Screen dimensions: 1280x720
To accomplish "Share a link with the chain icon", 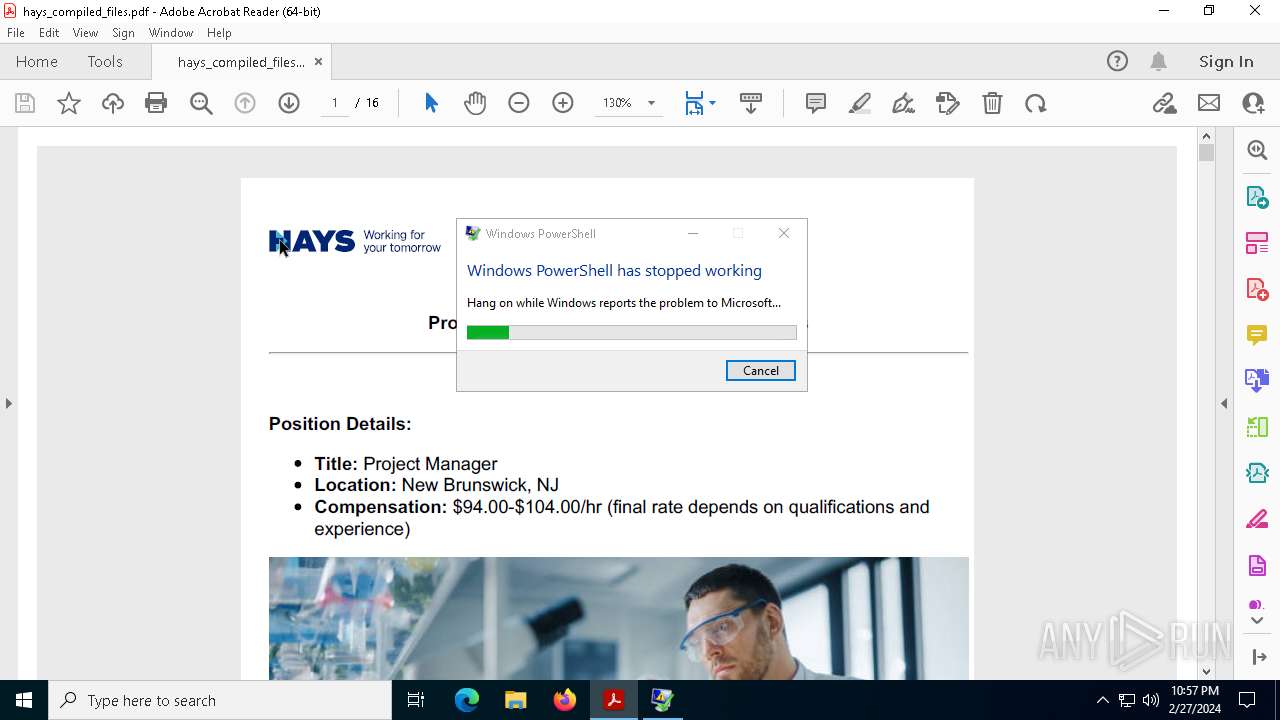I will (1165, 103).
